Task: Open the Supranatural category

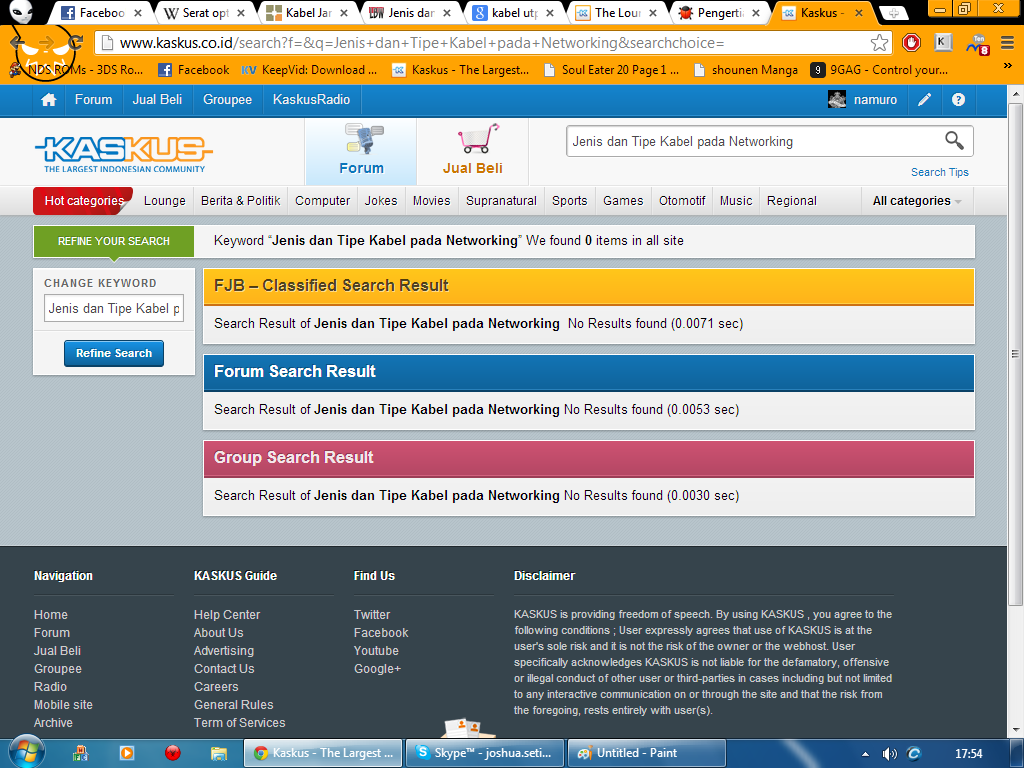Action: (502, 201)
